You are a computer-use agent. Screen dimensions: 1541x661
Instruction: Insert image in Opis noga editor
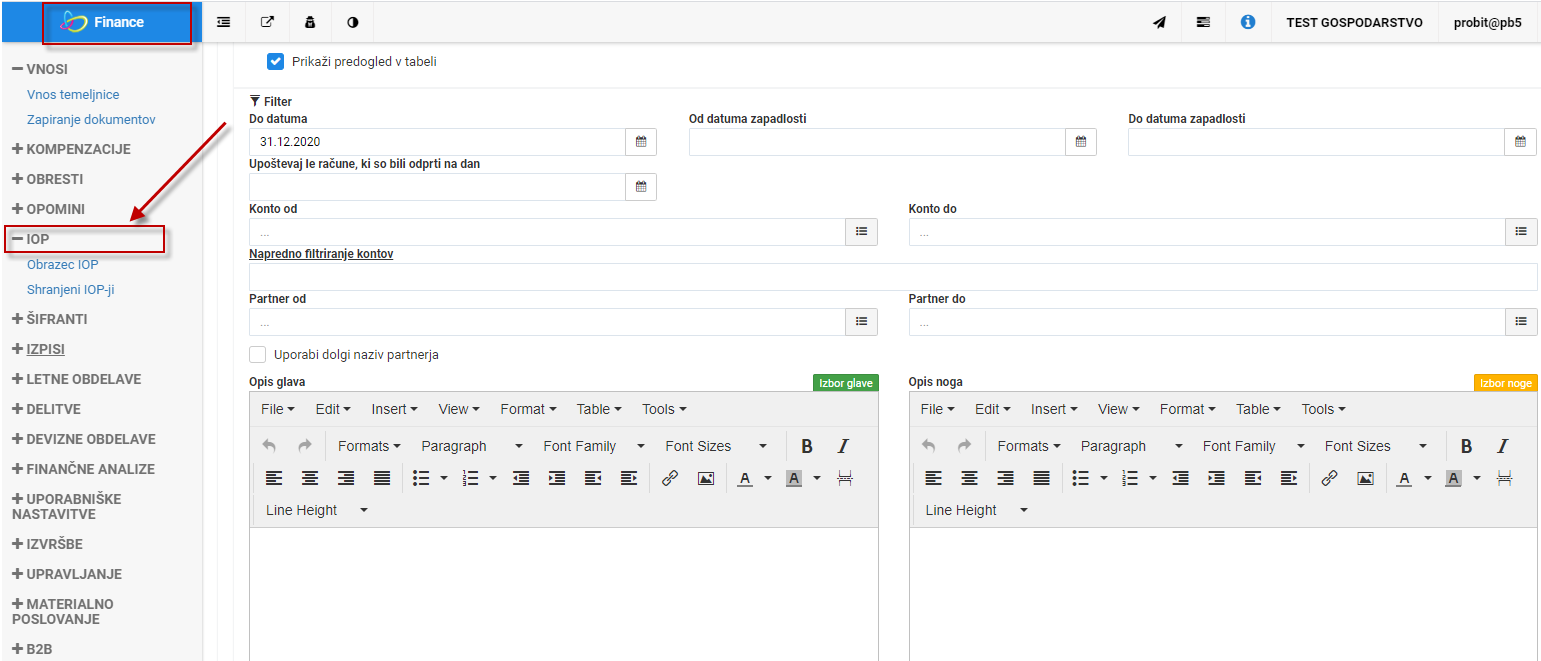(x=1365, y=478)
